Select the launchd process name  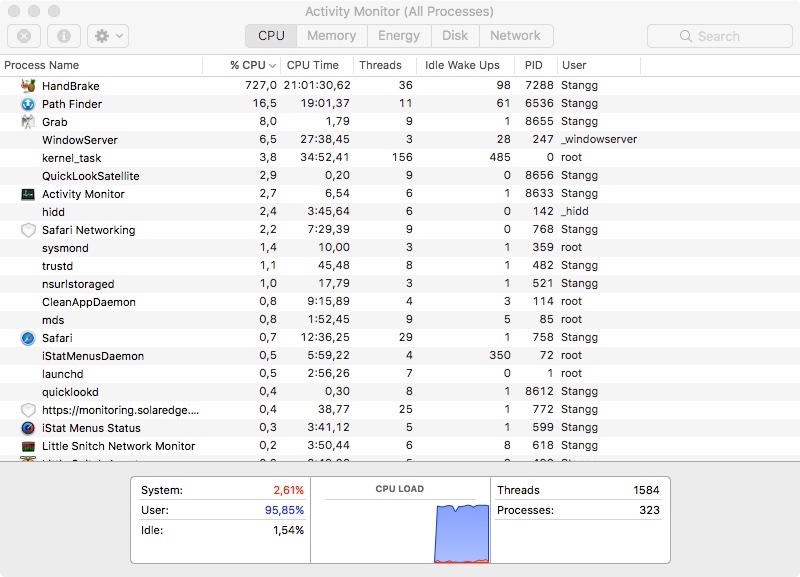pos(63,374)
